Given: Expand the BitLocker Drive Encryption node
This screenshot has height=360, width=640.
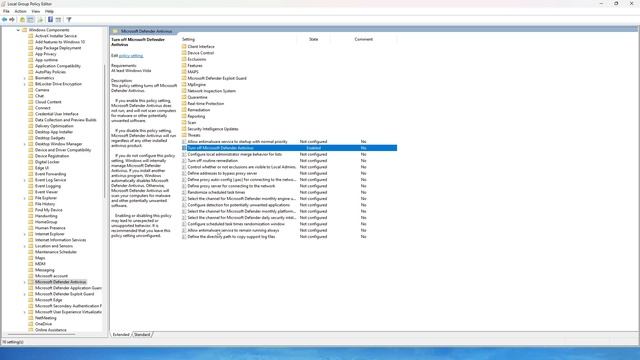Looking at the screenshot, I should (24, 84).
